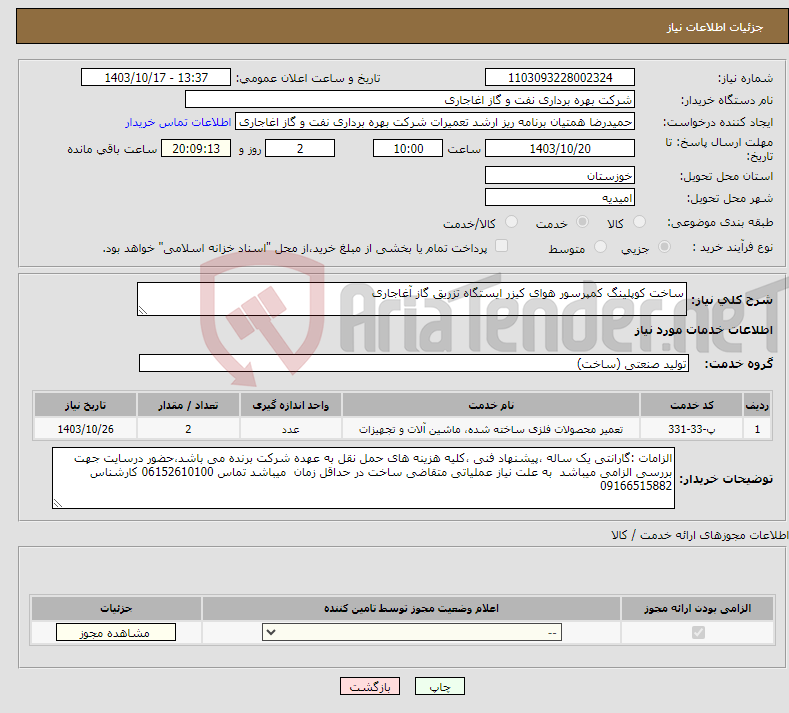Click the بازگشت back button
Image resolution: width=789 pixels, height=713 pixels.
[370, 686]
